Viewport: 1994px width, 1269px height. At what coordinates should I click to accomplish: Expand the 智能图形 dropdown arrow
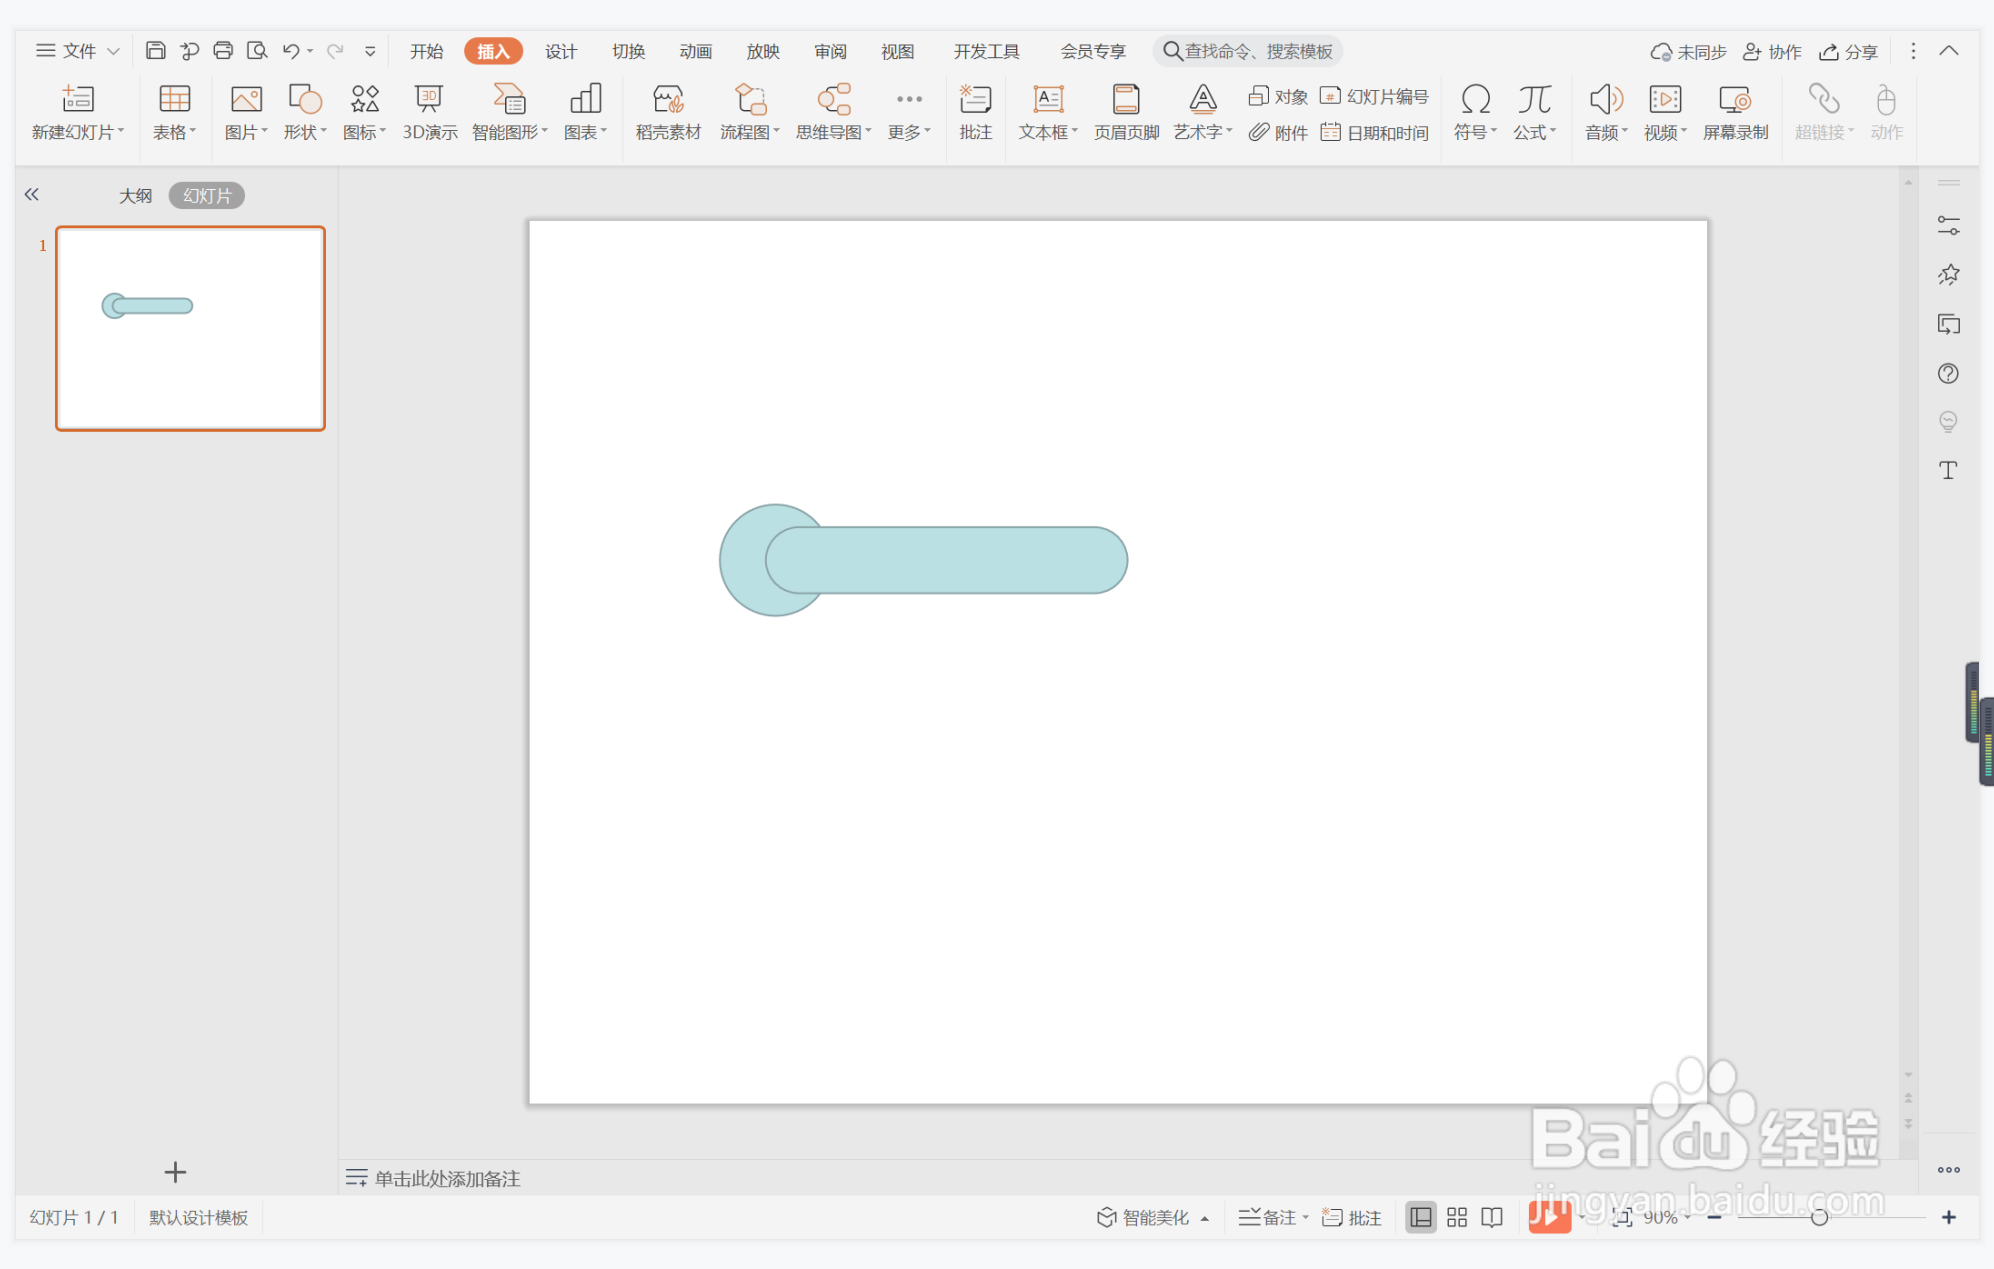pos(545,131)
